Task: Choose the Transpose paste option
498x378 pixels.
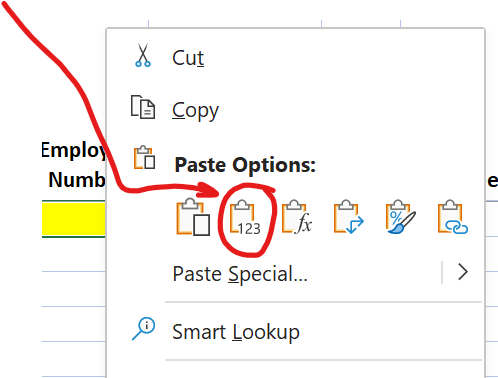Action: (349, 217)
